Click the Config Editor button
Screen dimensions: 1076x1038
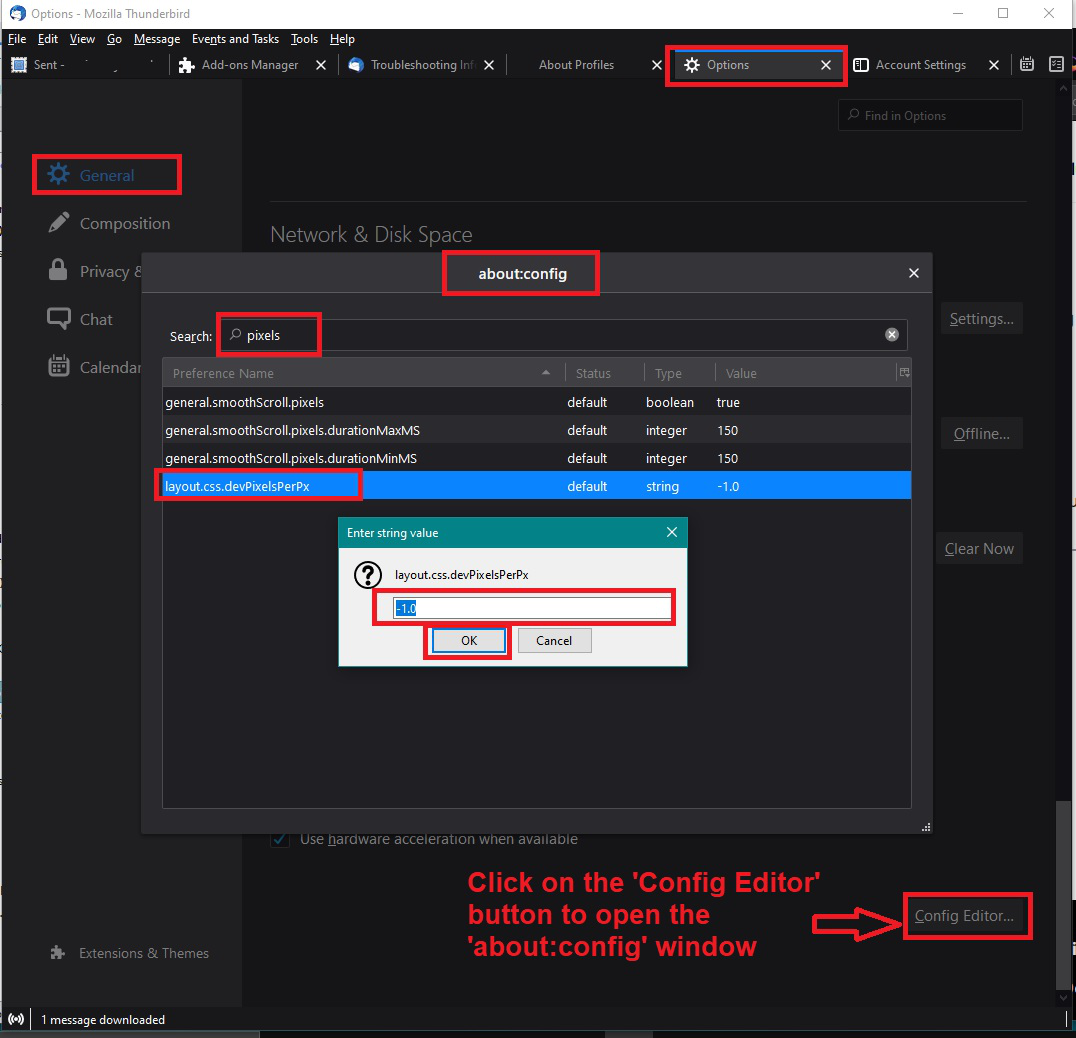[964, 916]
